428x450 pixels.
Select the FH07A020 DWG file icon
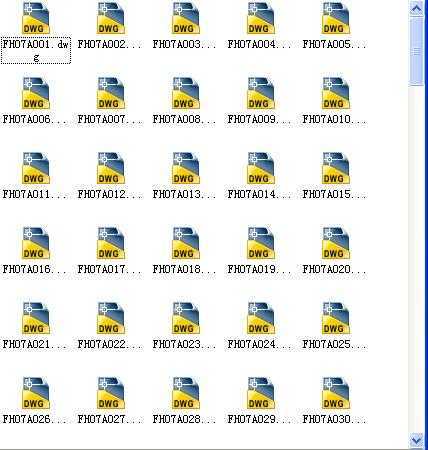click(x=336, y=243)
